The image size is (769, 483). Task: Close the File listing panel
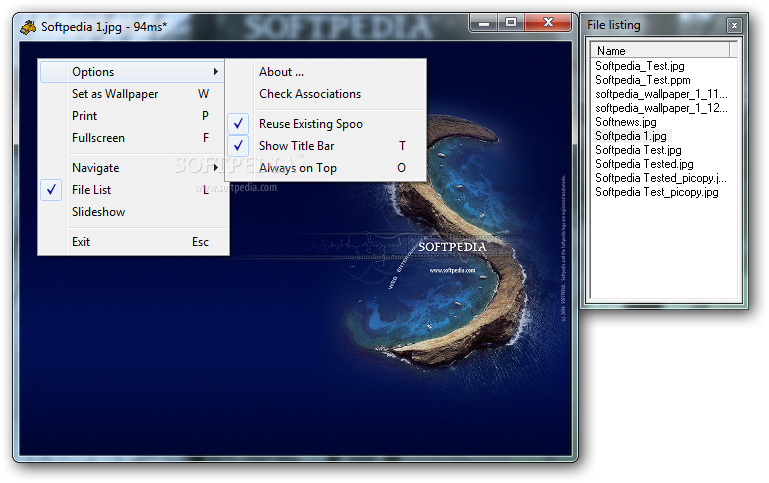pos(734,25)
